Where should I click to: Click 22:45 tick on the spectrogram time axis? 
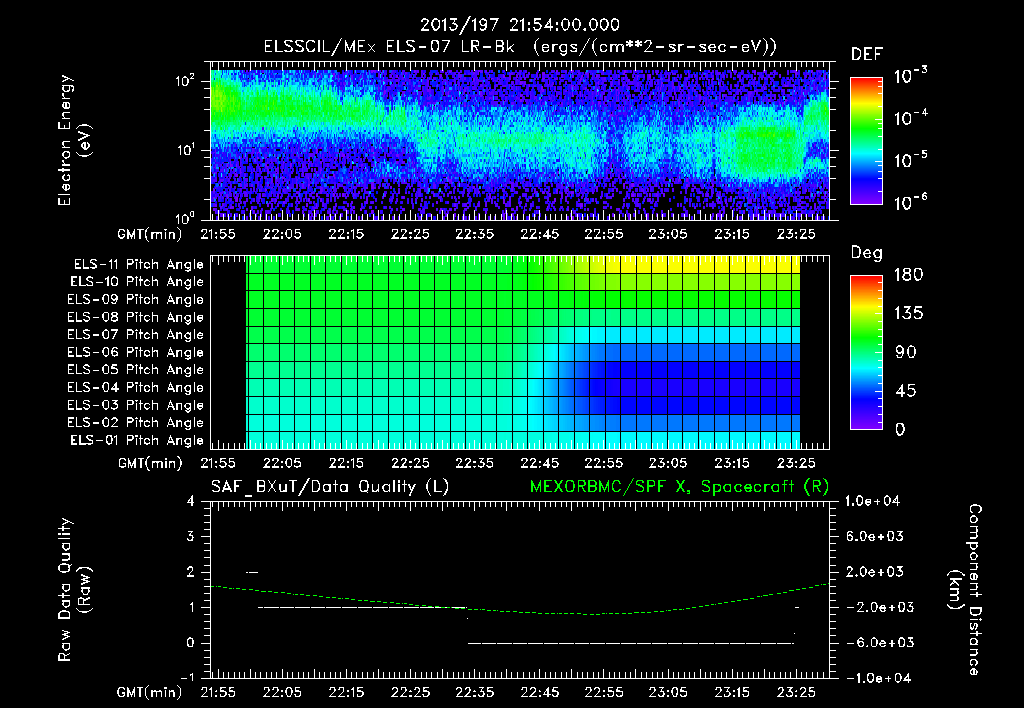click(539, 234)
